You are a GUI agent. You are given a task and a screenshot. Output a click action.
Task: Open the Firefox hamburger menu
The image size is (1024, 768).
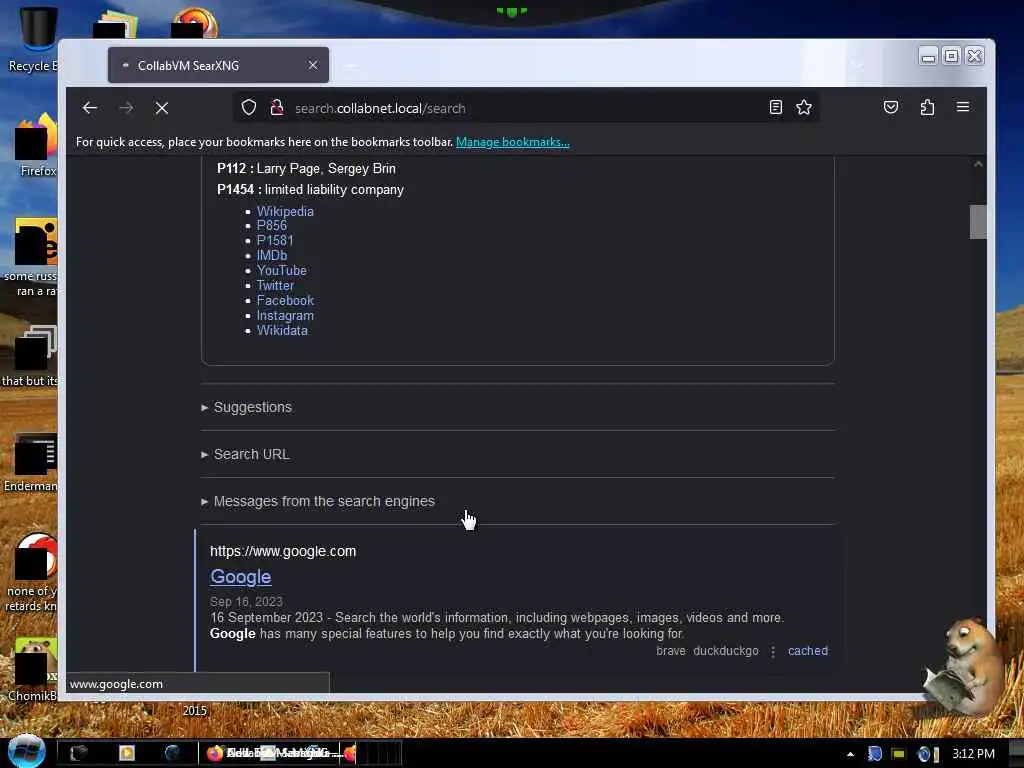pyautogui.click(x=963, y=107)
